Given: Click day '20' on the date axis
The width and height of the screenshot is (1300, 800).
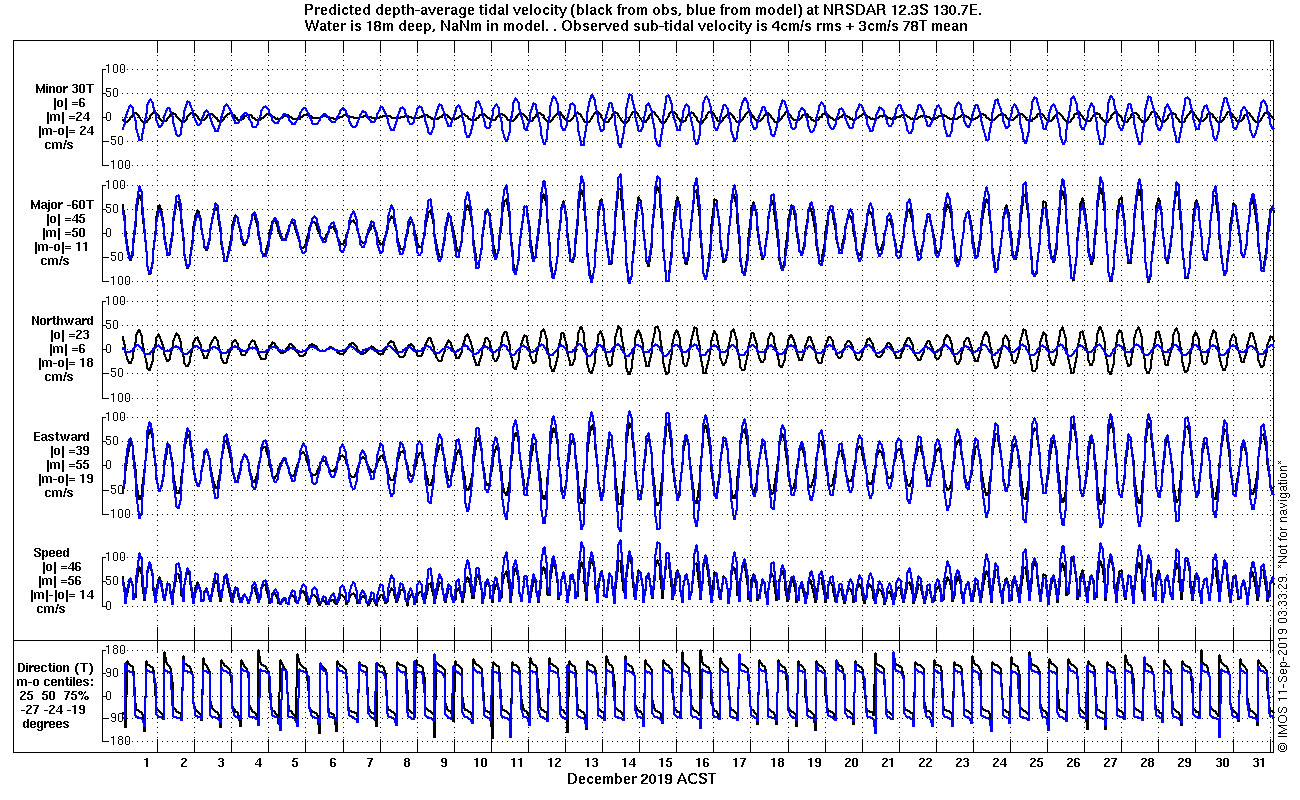Looking at the screenshot, I should coord(850,763).
